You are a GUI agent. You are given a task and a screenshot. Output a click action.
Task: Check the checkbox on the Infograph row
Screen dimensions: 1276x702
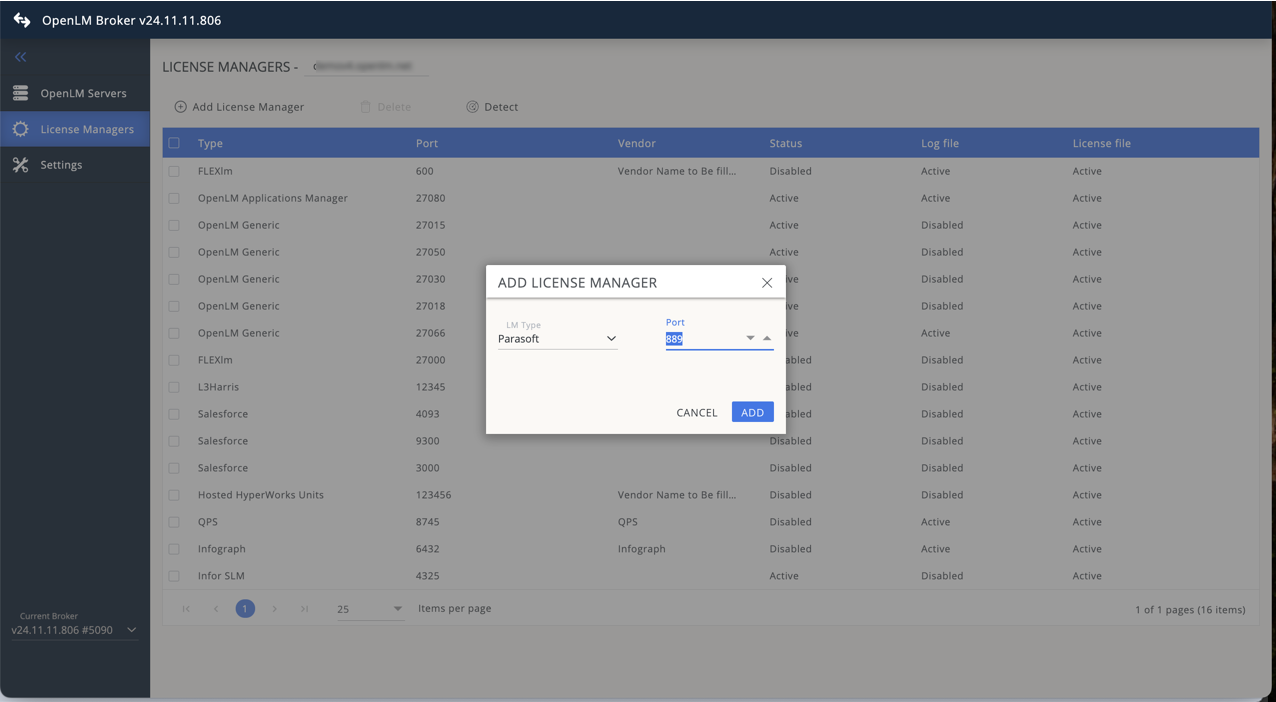coord(174,548)
